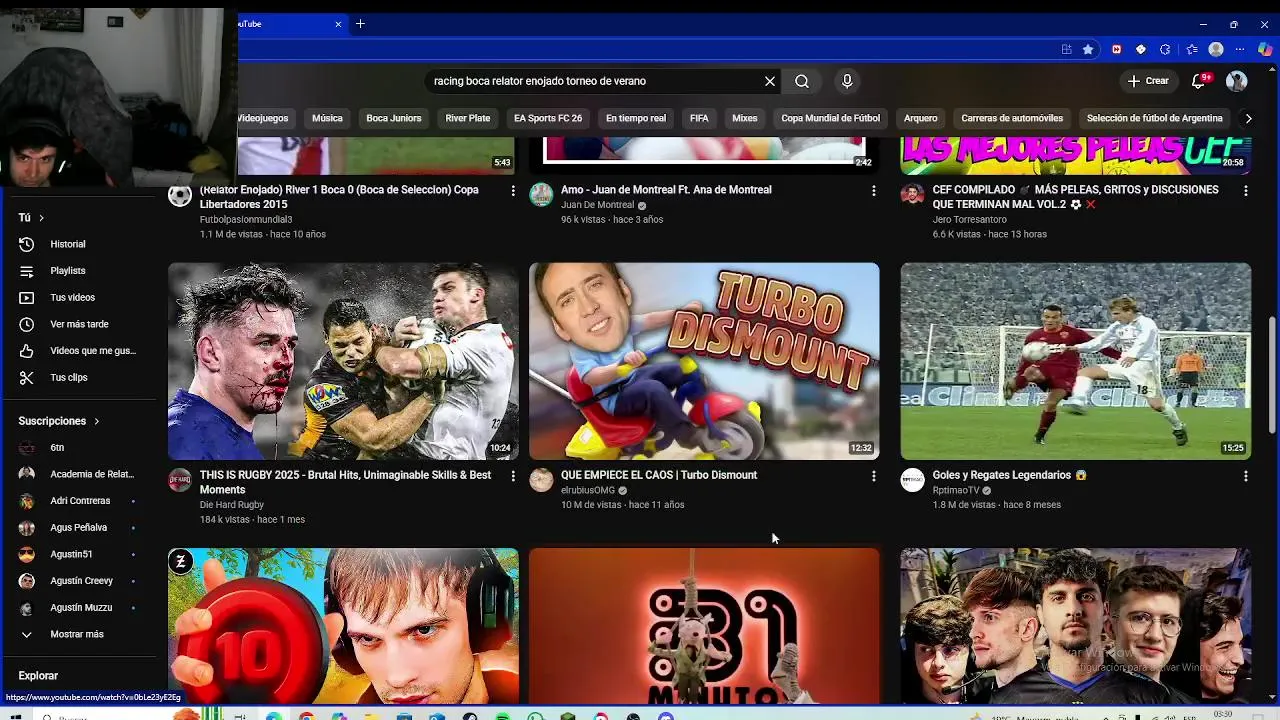Screen dimensions: 1280x720
Task: Close the YouTube browser tab
Action: click(x=338, y=24)
